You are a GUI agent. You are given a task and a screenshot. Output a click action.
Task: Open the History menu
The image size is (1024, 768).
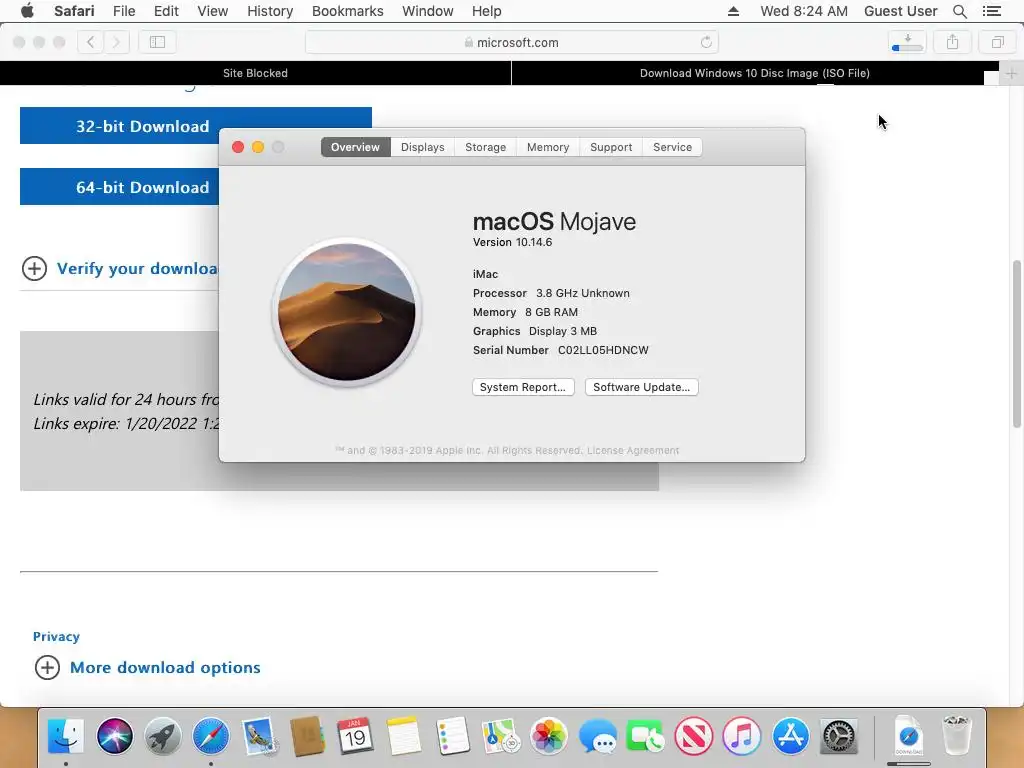pyautogui.click(x=270, y=11)
